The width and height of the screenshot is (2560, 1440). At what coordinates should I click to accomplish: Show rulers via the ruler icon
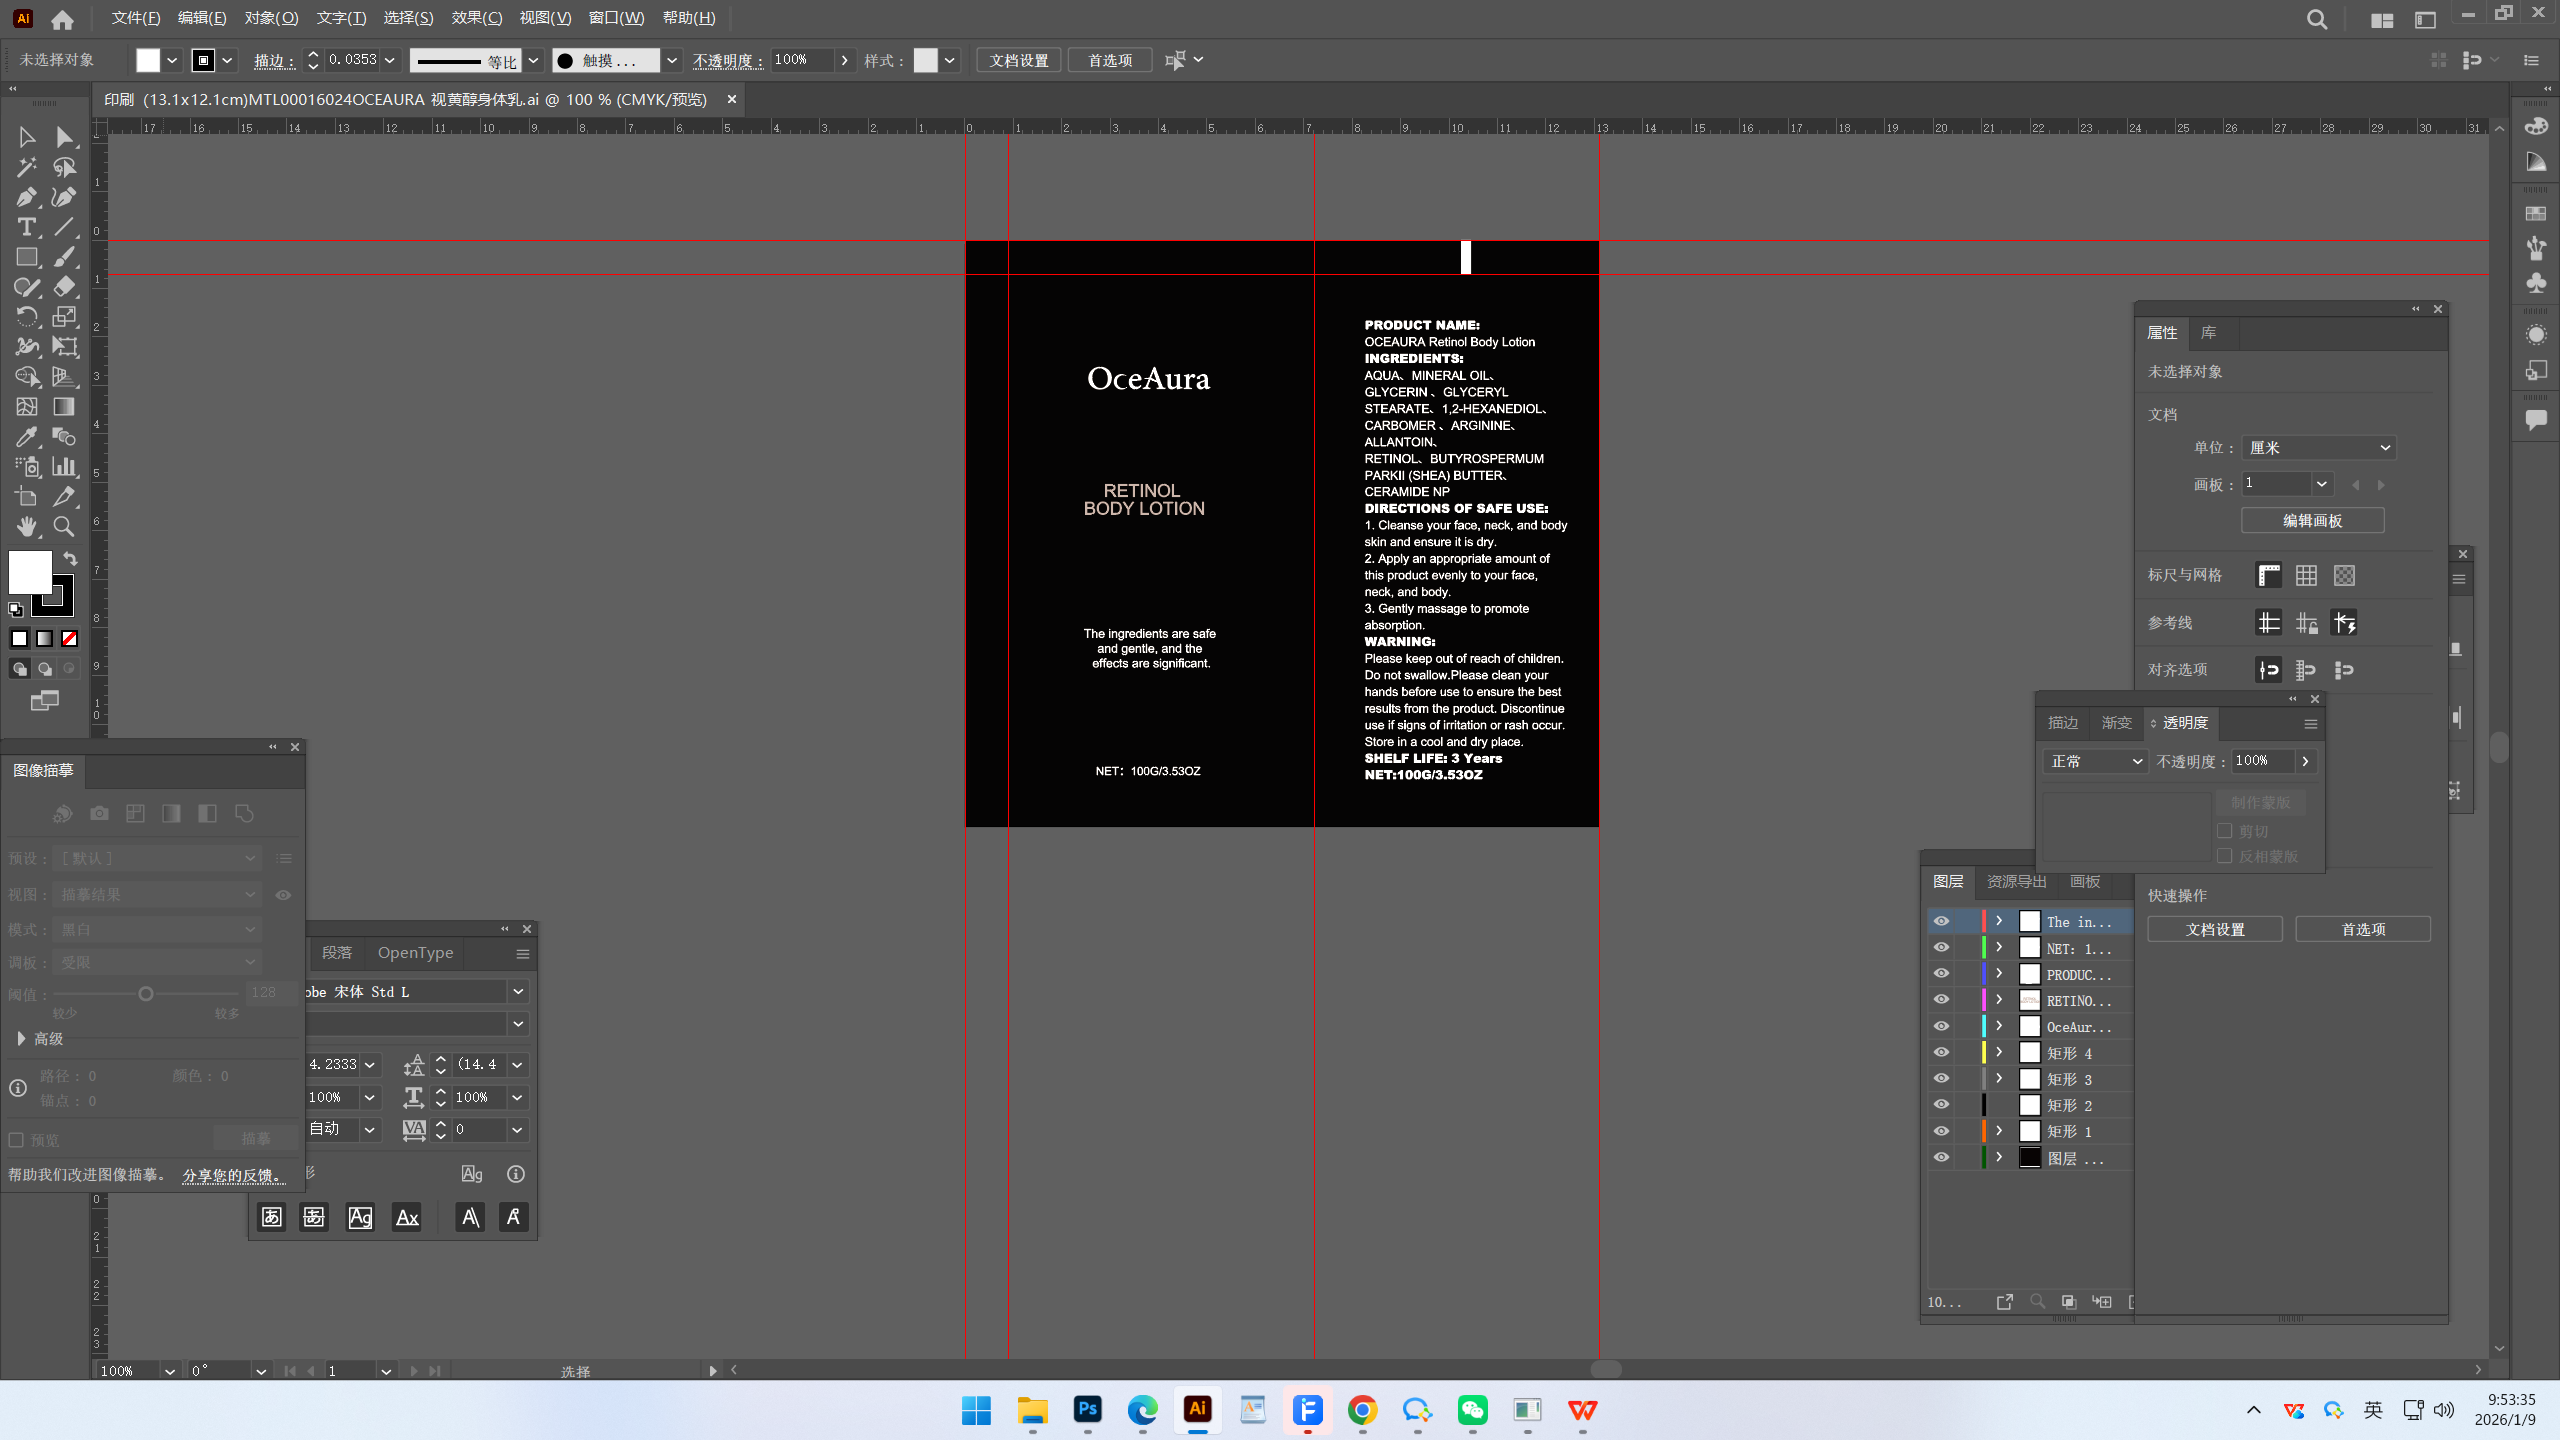(2269, 575)
